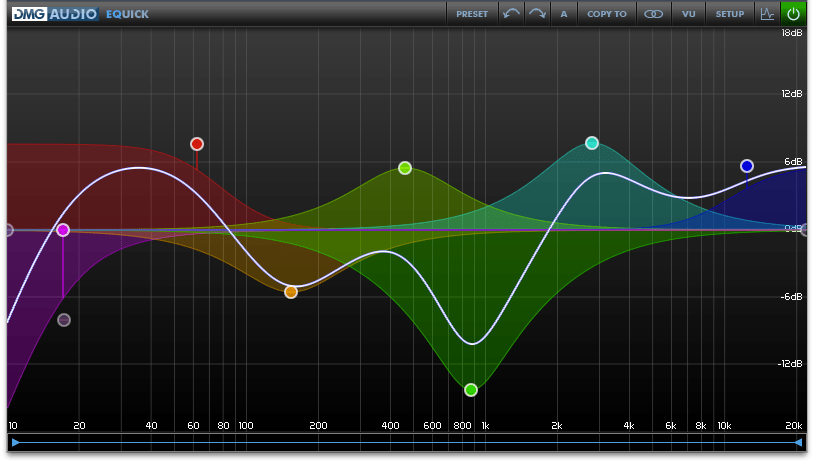Toggle the spectrum analyzer graph icon

click(767, 14)
